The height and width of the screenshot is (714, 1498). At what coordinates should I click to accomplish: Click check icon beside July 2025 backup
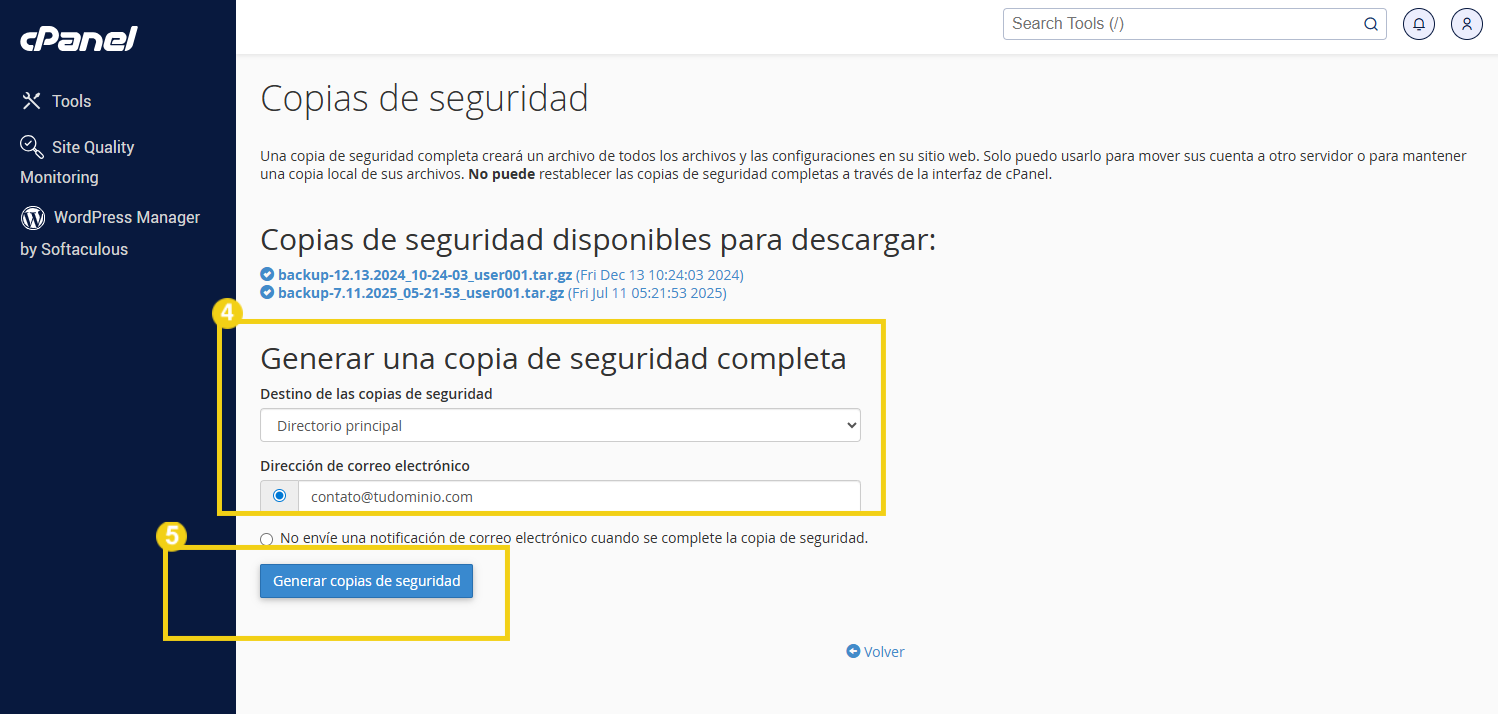(x=267, y=293)
